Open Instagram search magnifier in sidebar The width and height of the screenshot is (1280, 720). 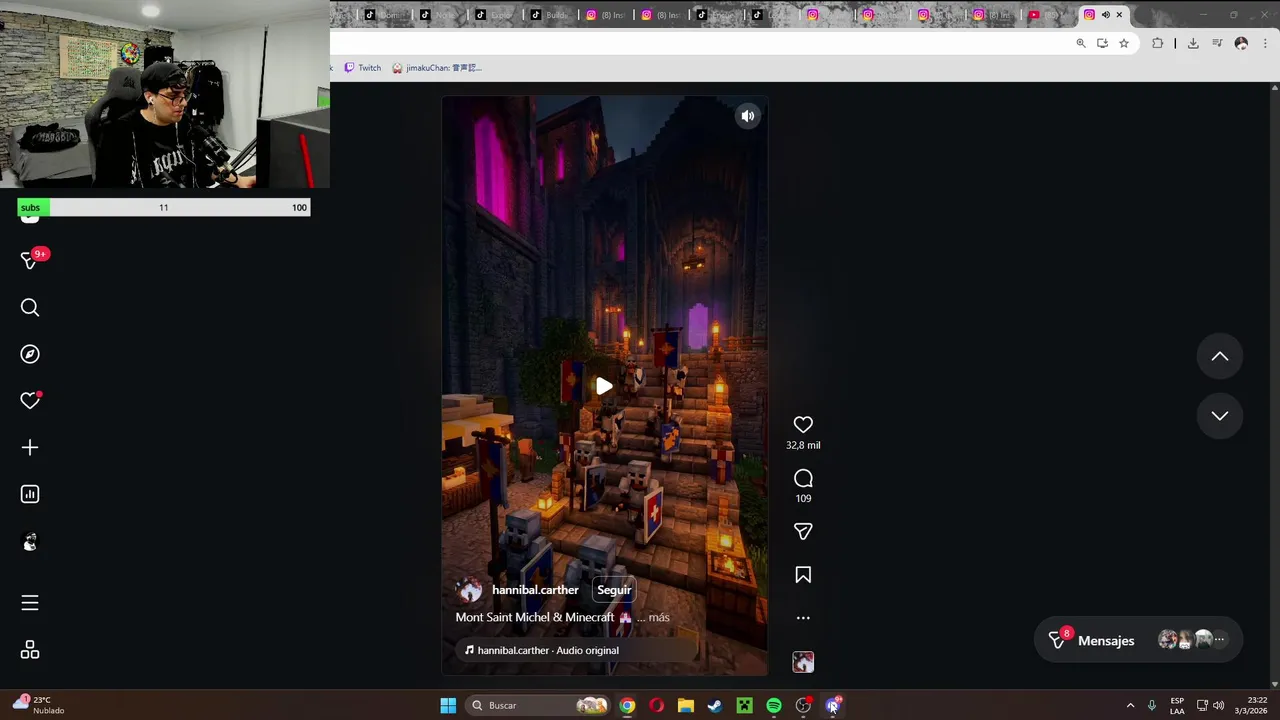(x=30, y=308)
